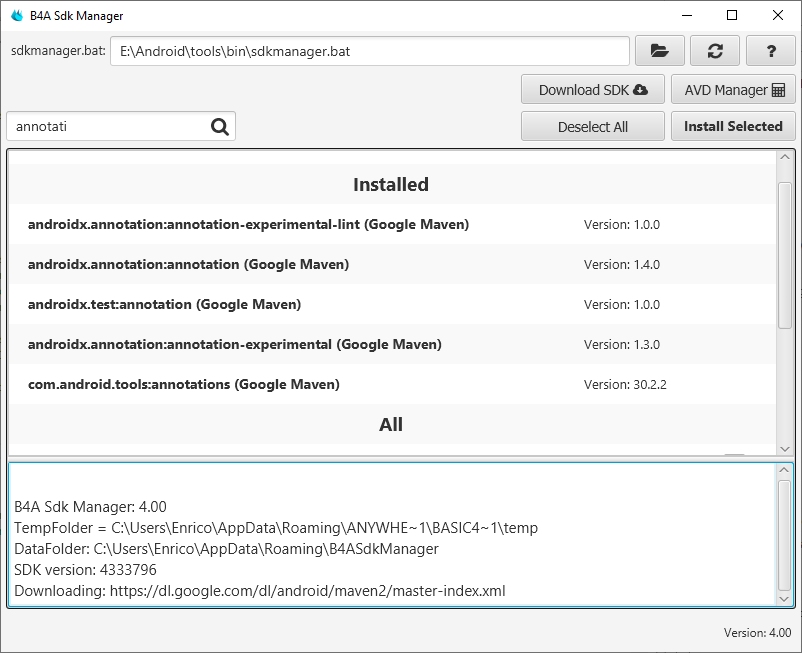
Task: Click log panel scrollbar up arrow
Action: [x=784, y=469]
